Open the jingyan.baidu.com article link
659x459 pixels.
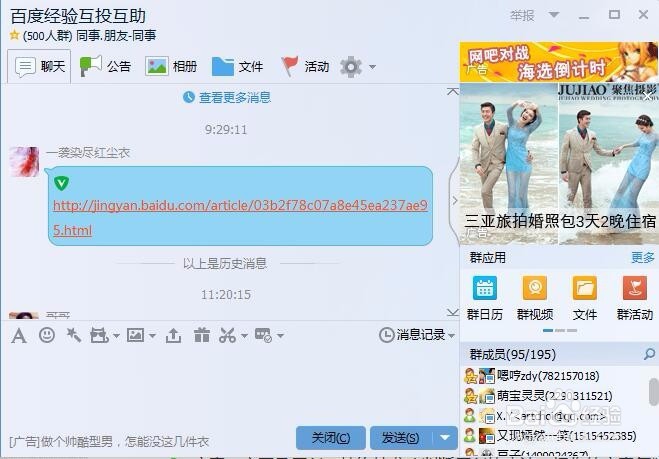pos(240,218)
